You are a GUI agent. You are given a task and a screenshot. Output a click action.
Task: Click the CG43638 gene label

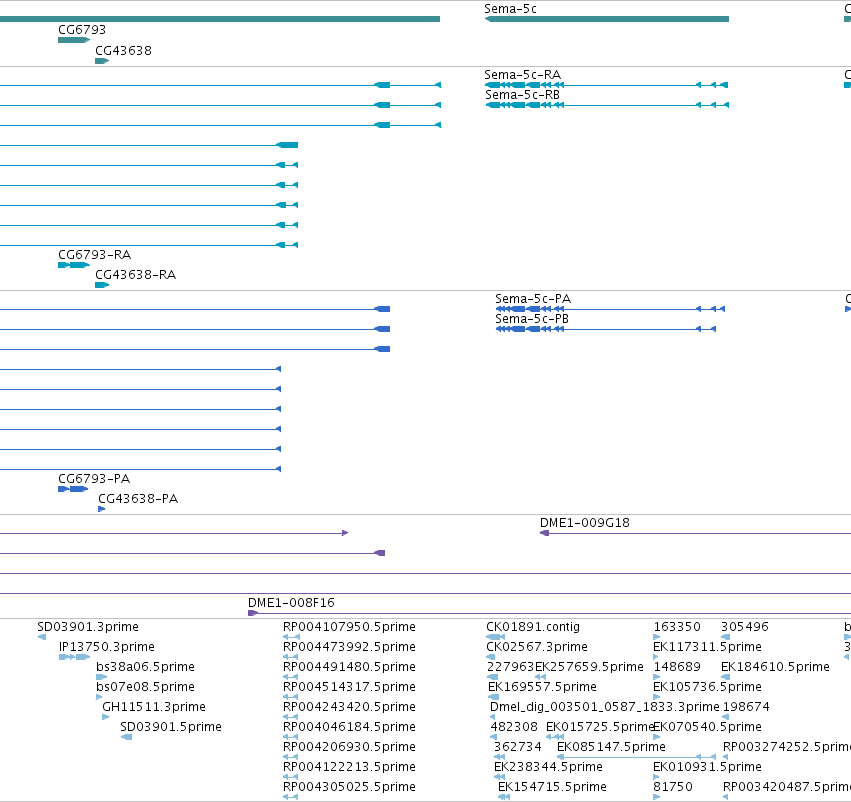click(x=123, y=50)
